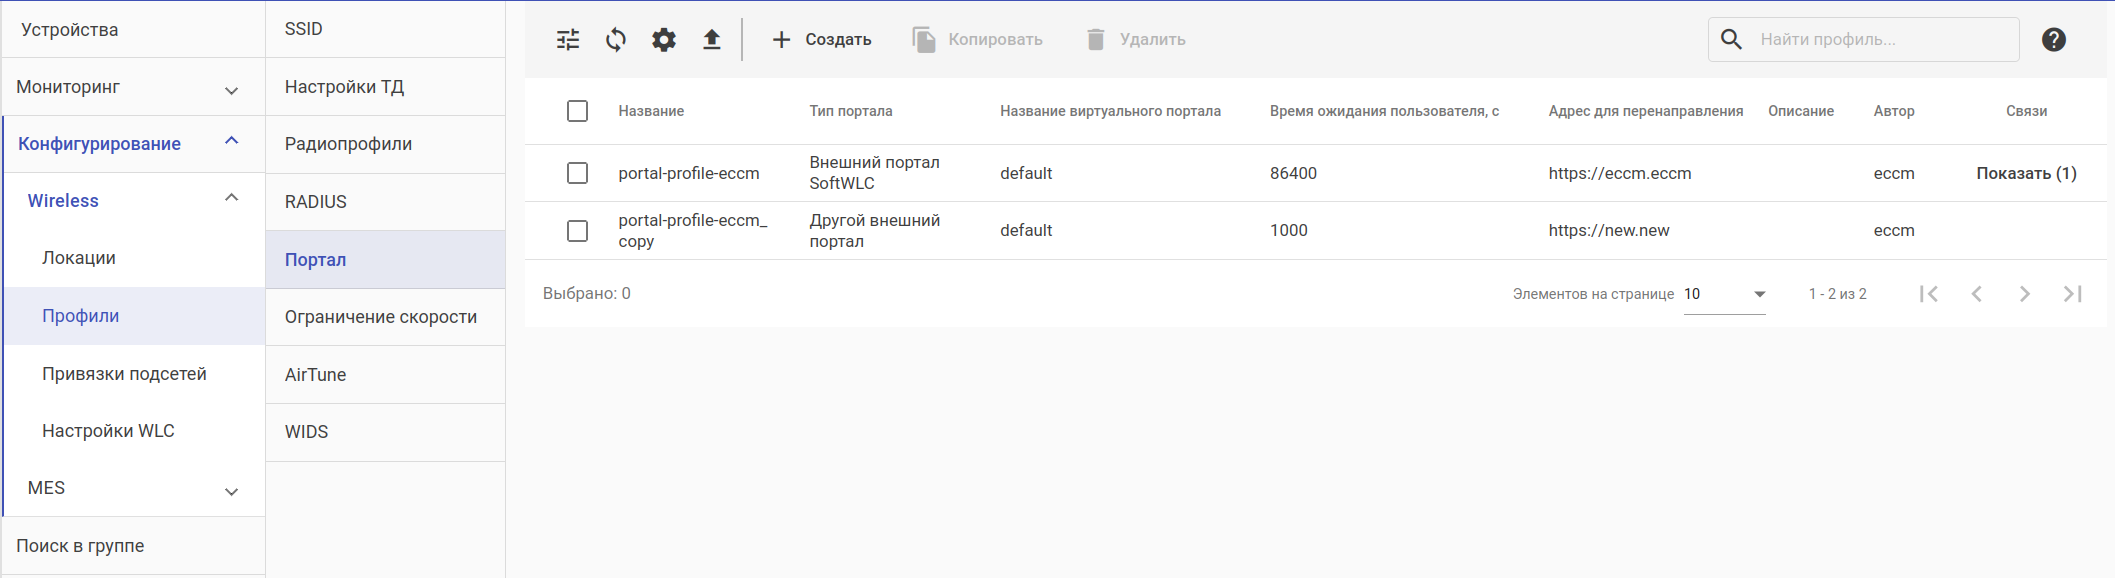Open Привязки подсетей in the sidebar
2115x578 pixels.
124,374
